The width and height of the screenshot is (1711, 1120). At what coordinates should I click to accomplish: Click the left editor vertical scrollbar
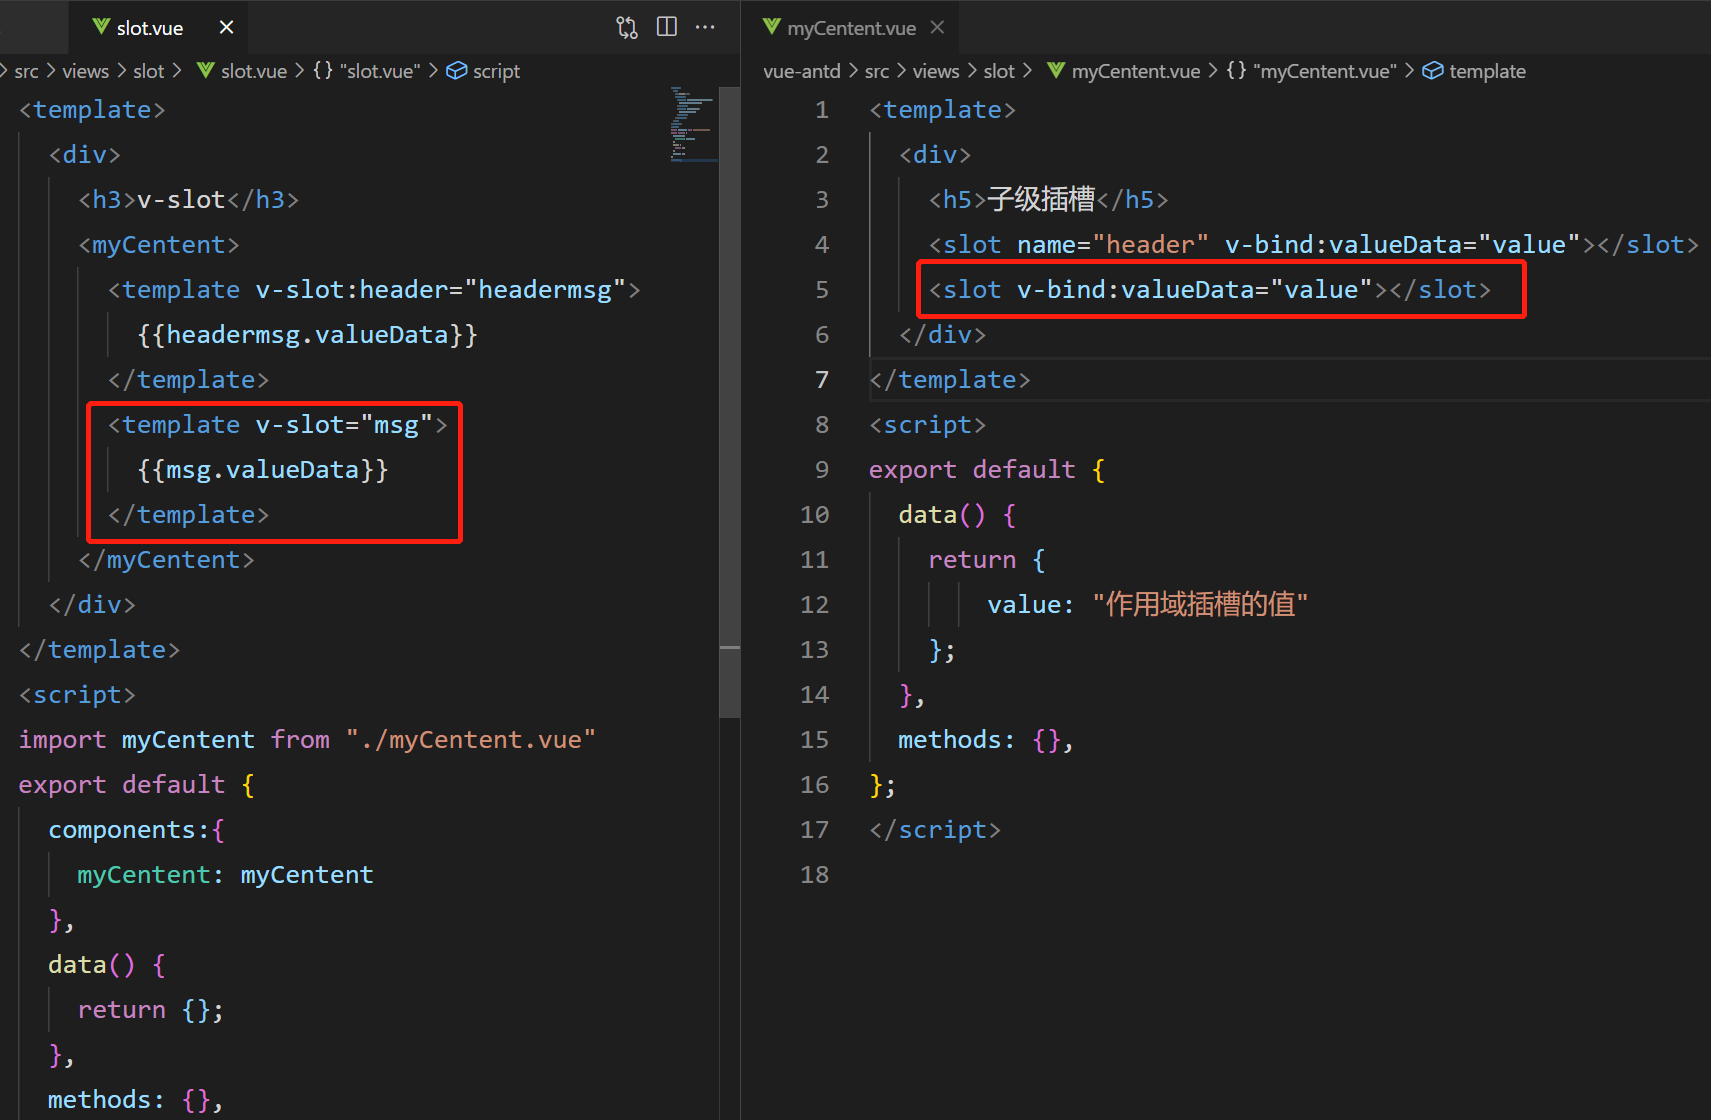730,400
